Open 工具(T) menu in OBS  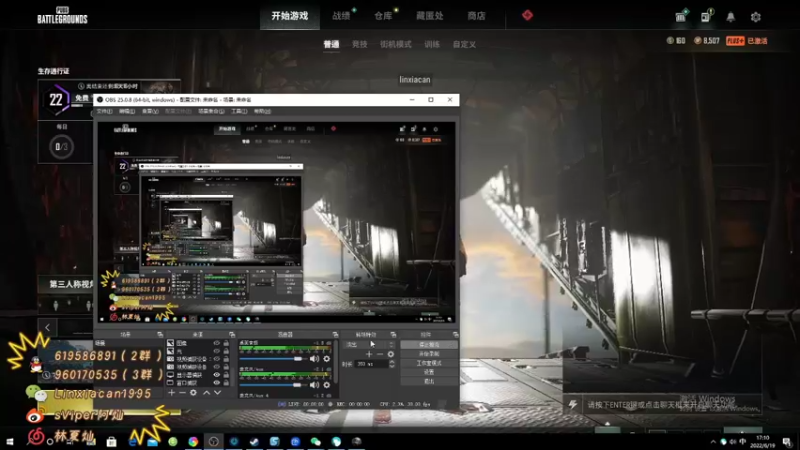pyautogui.click(x=239, y=111)
